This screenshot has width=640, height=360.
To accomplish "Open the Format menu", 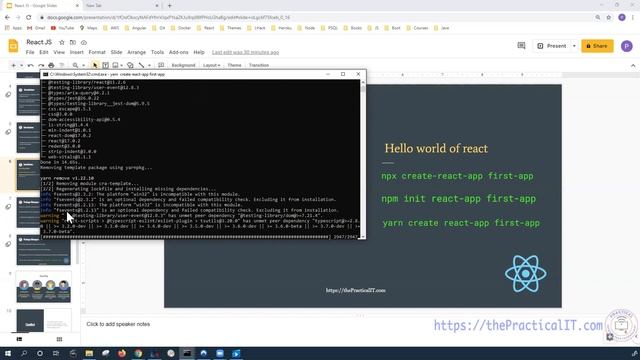I will [97, 52].
